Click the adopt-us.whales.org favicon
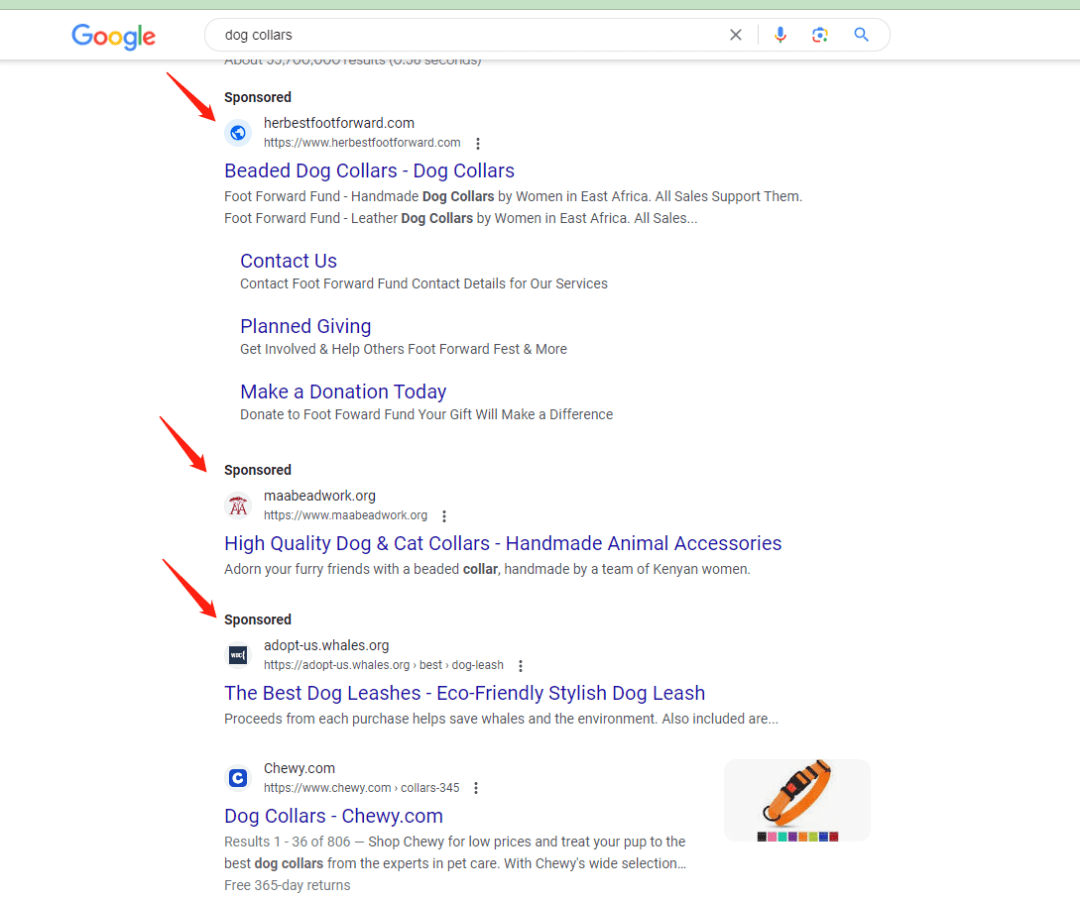Image resolution: width=1080 pixels, height=900 pixels. click(x=238, y=655)
